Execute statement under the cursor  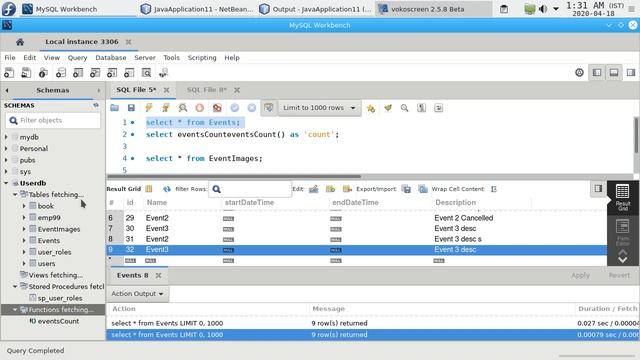(165, 108)
